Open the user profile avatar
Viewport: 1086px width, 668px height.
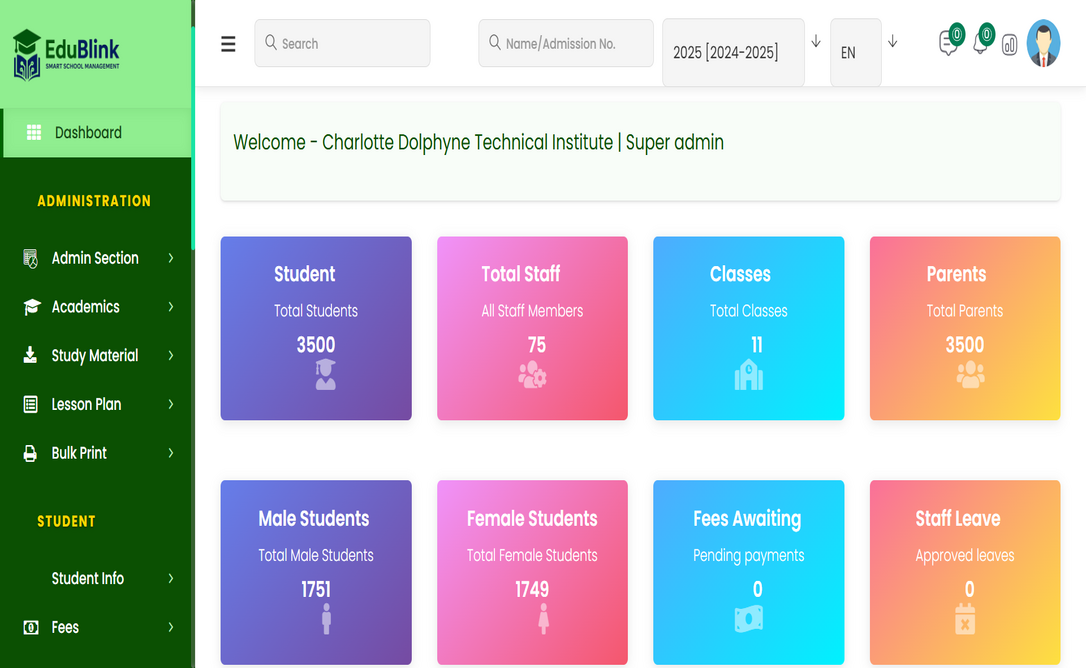1043,44
